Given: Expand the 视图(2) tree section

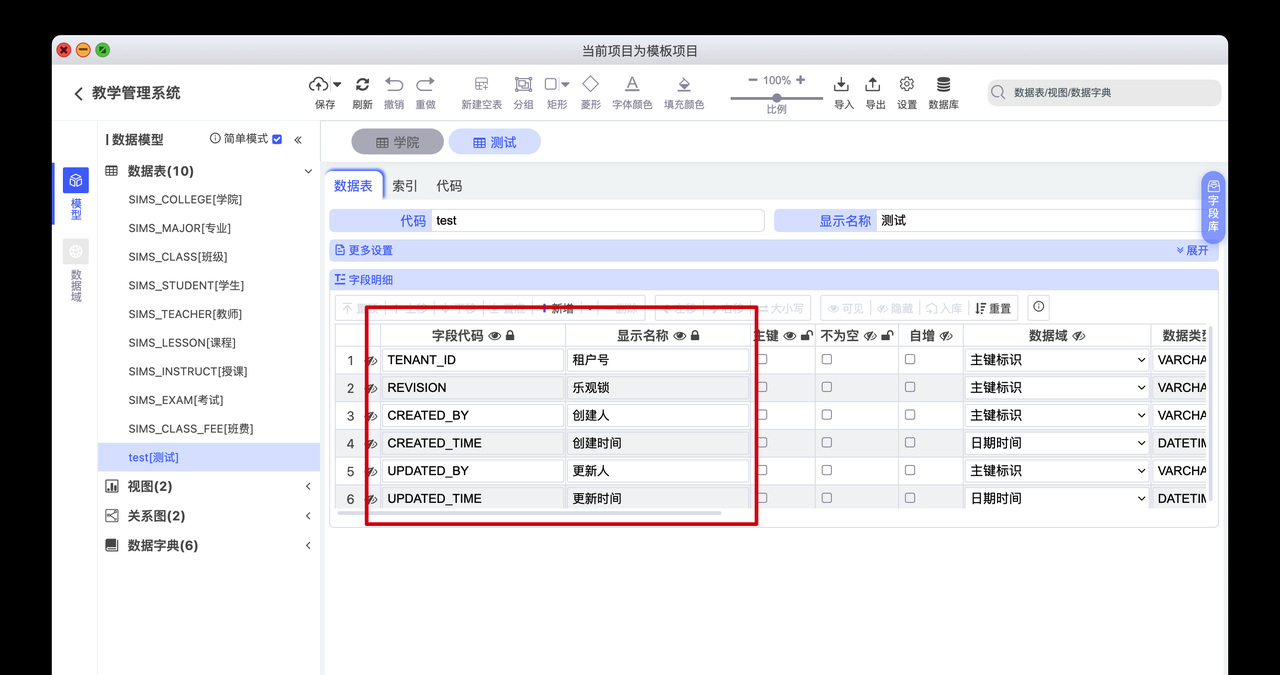Looking at the screenshot, I should (x=307, y=486).
